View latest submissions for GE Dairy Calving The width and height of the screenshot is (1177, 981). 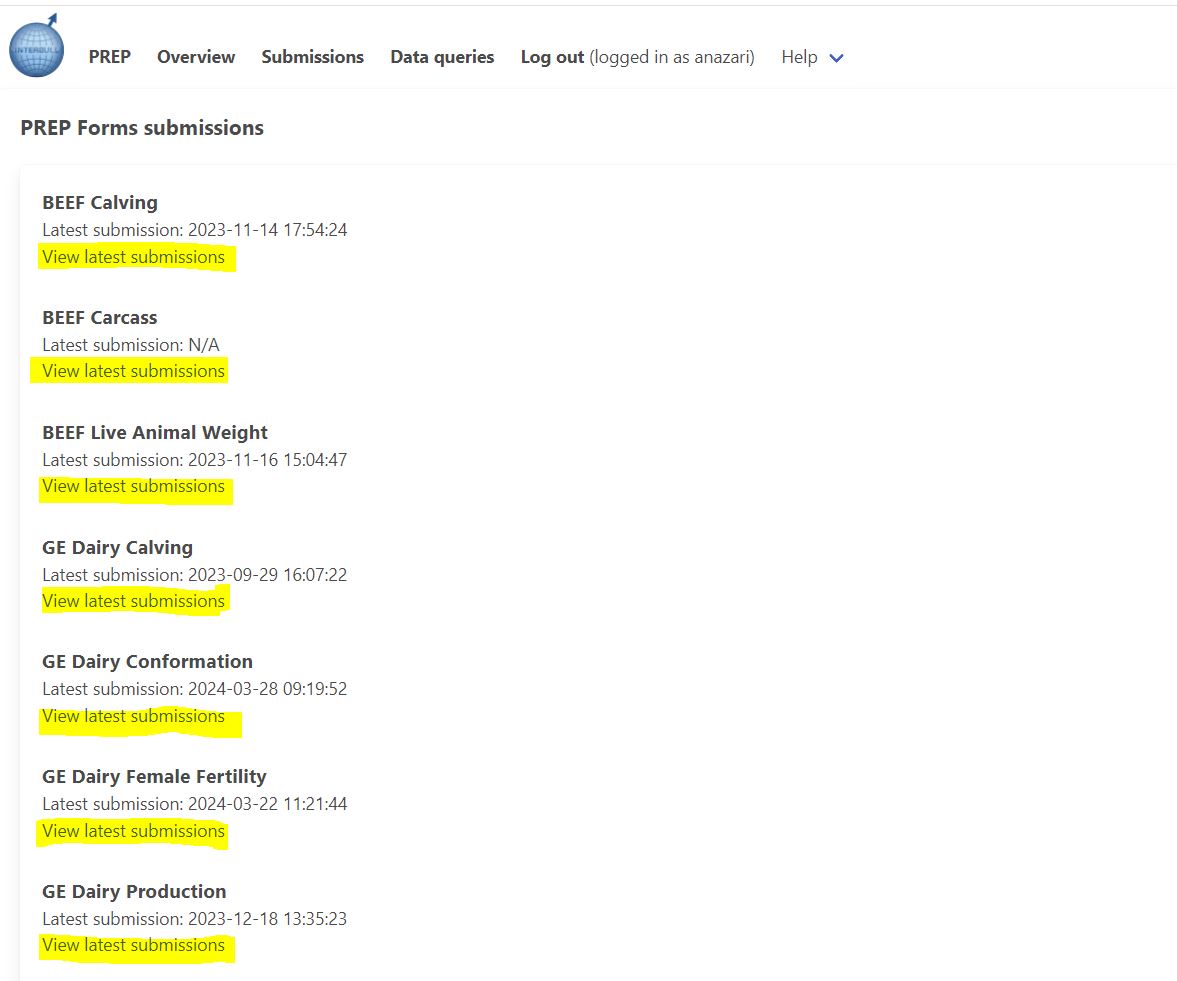click(133, 601)
